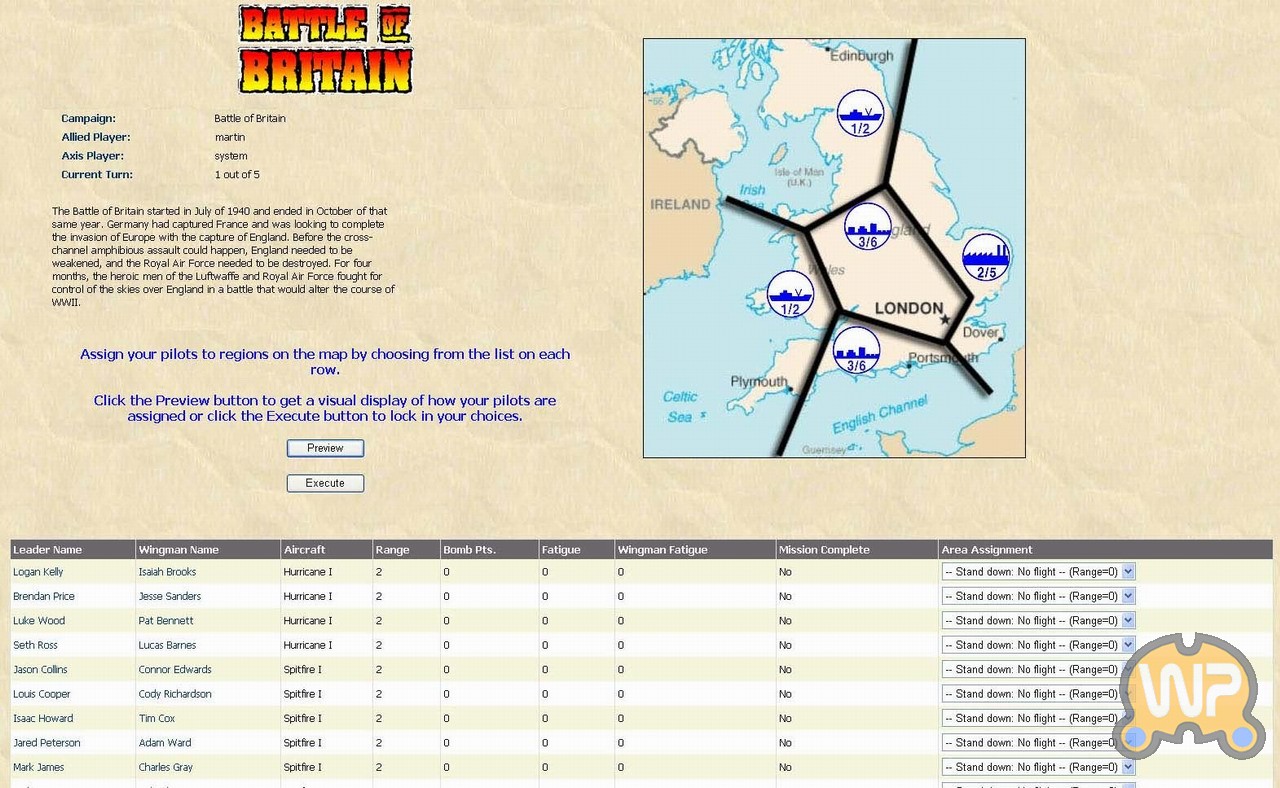Click leader name Jason Collins

click(40, 670)
